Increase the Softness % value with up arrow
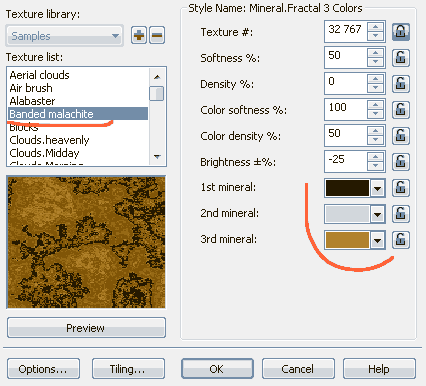Image resolution: width=426 pixels, height=386 pixels. (x=375, y=53)
